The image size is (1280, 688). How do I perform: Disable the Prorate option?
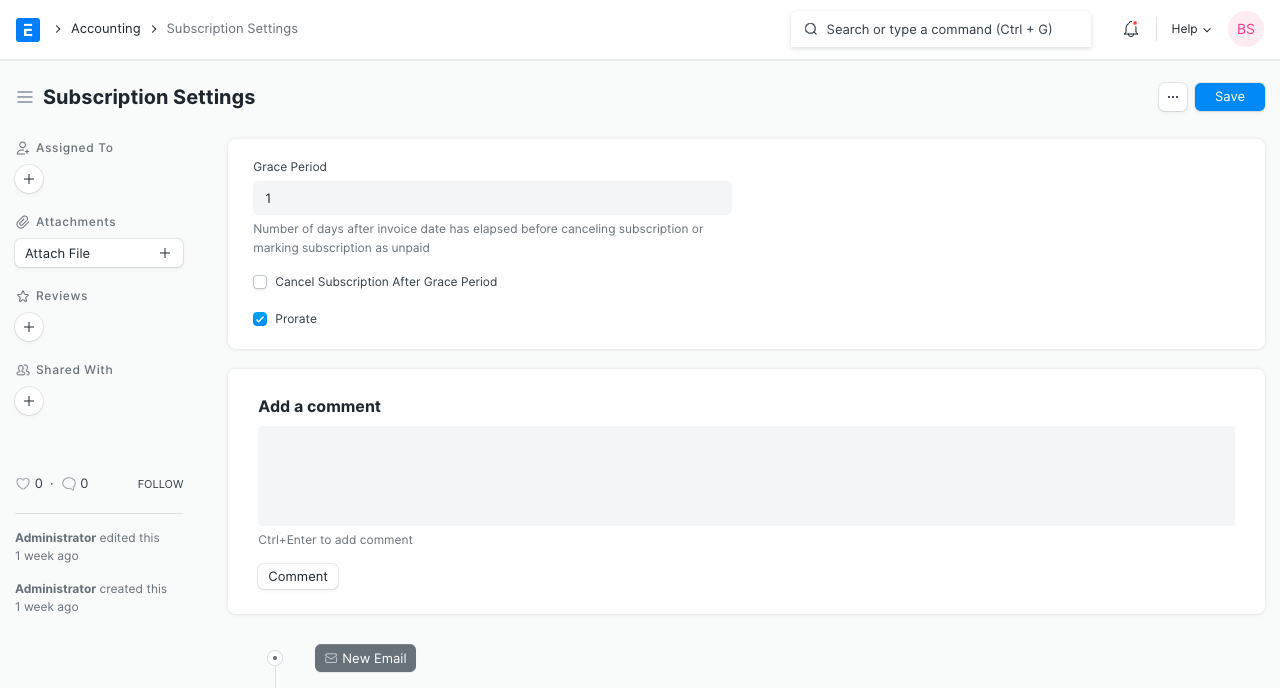pyautogui.click(x=260, y=319)
